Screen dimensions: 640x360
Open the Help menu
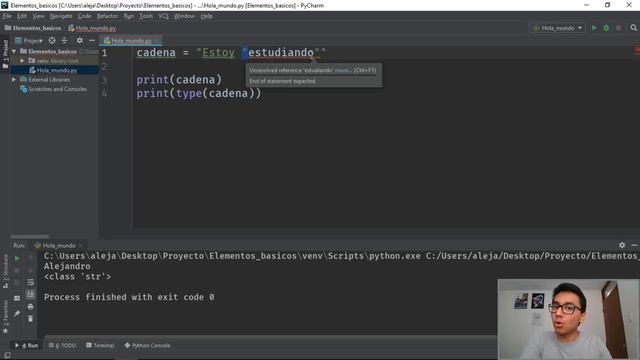[x=207, y=16]
